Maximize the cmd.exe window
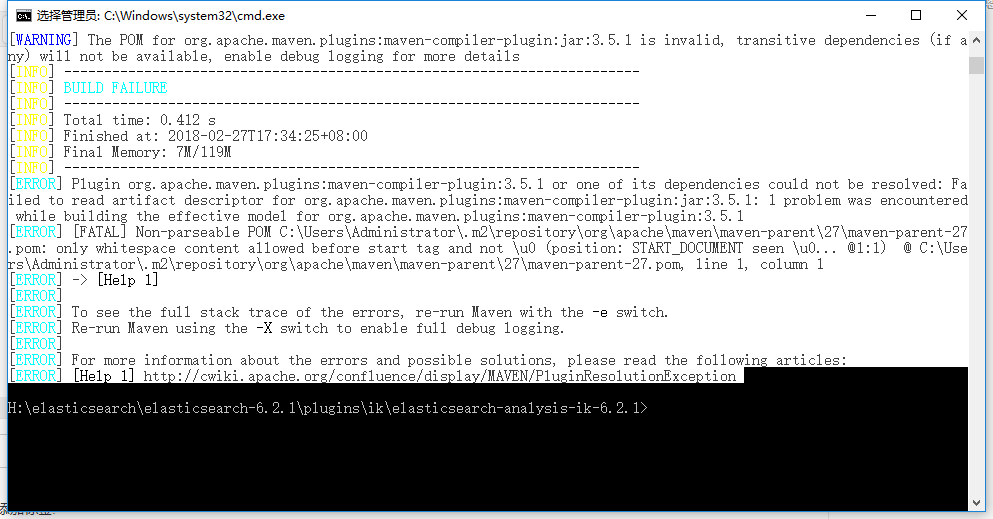993x519 pixels. point(916,15)
